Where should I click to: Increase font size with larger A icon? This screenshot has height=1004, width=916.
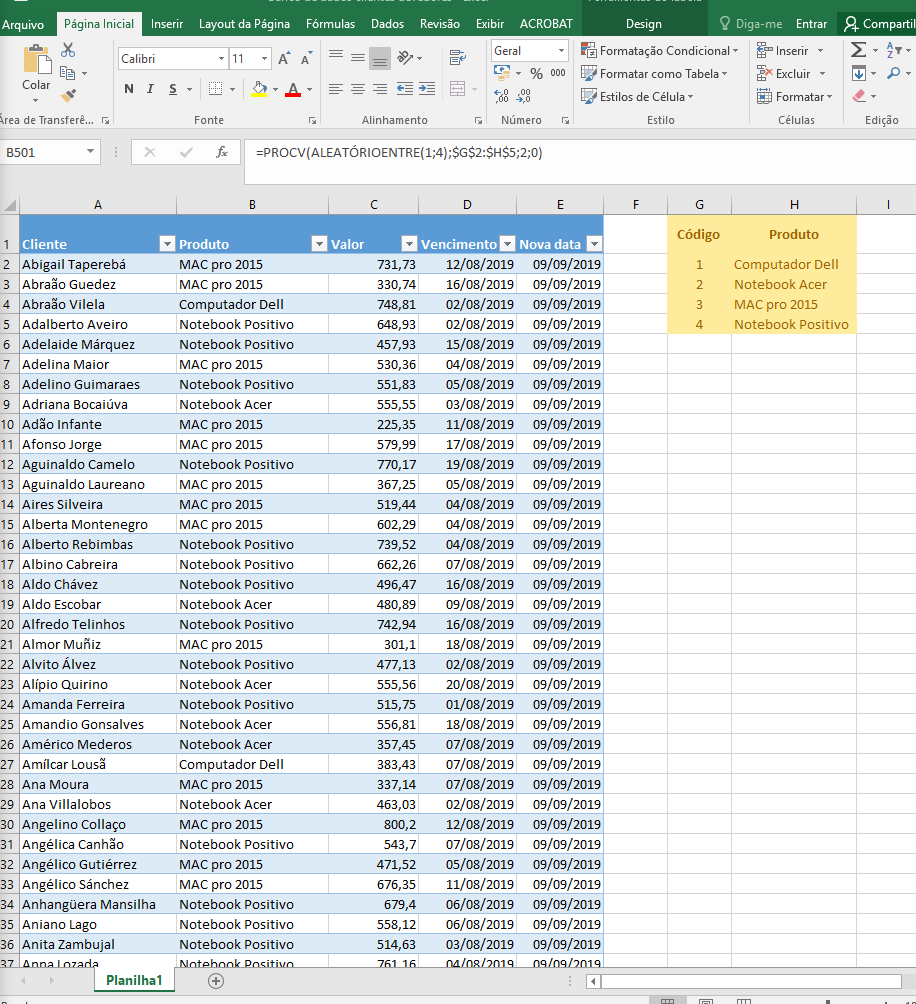click(x=284, y=59)
